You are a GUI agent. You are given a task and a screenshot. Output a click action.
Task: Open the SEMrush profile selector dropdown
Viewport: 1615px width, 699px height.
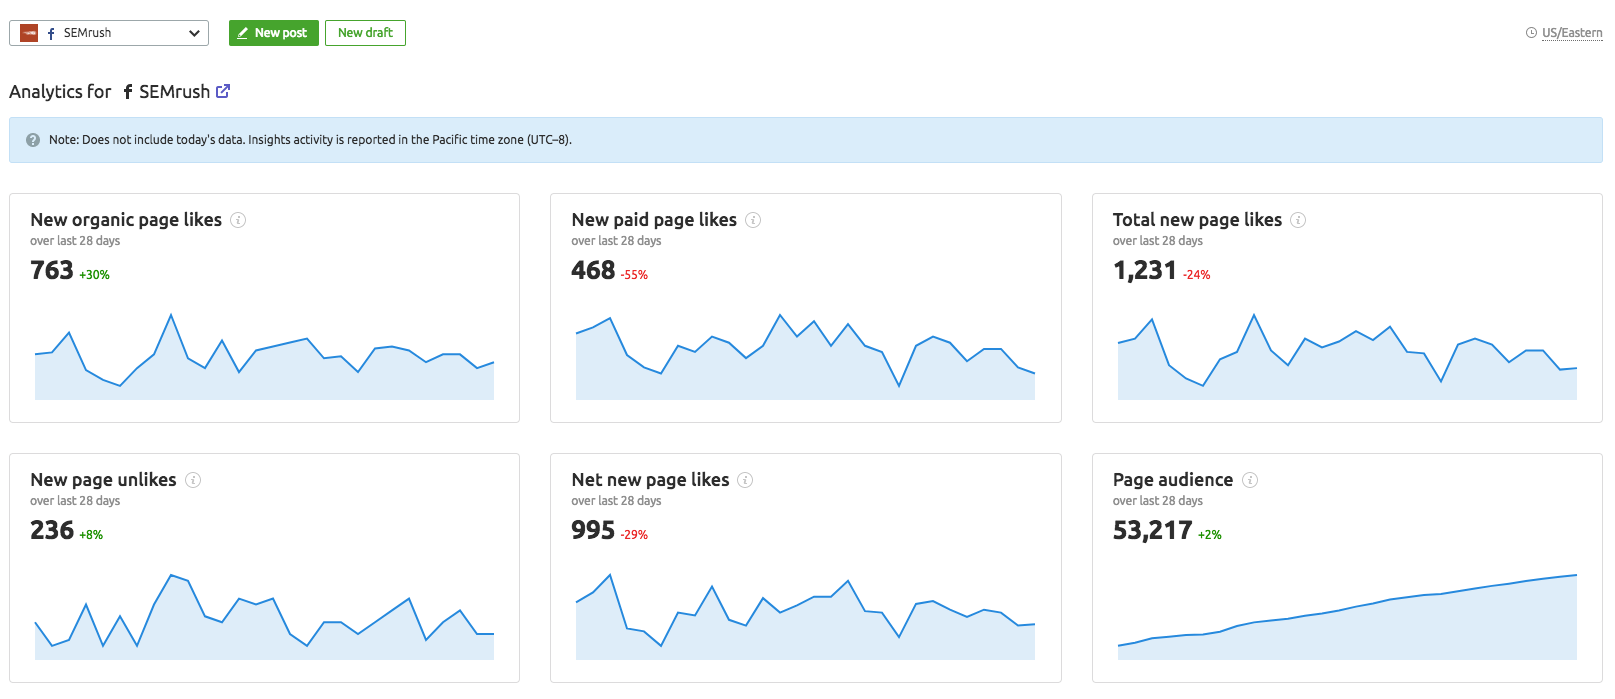pos(109,33)
